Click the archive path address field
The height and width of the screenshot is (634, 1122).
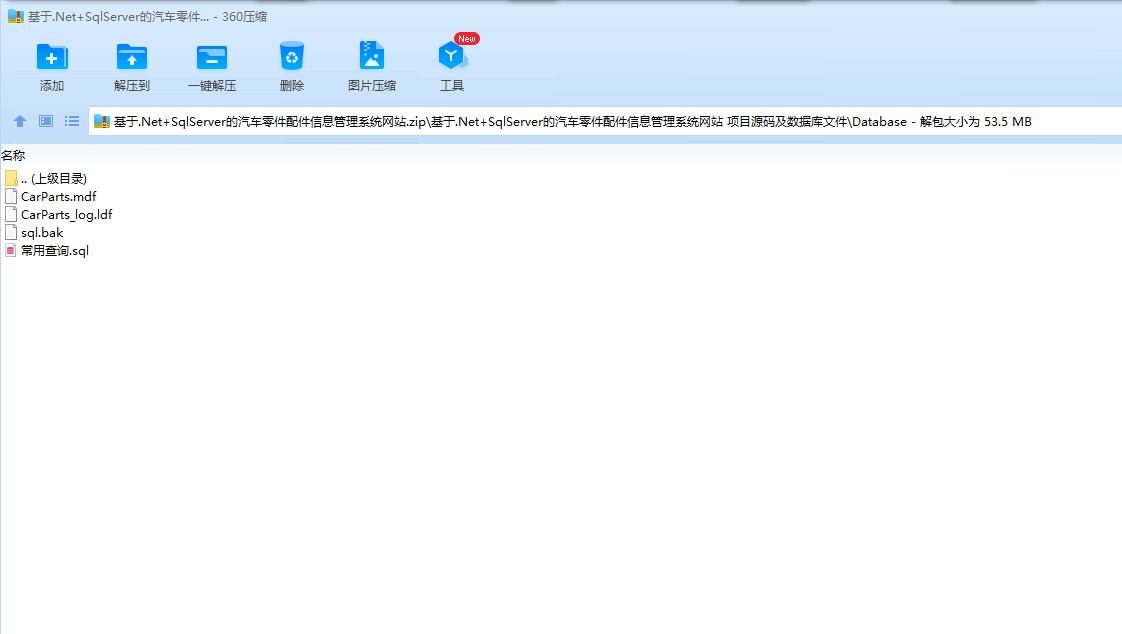pos(605,122)
